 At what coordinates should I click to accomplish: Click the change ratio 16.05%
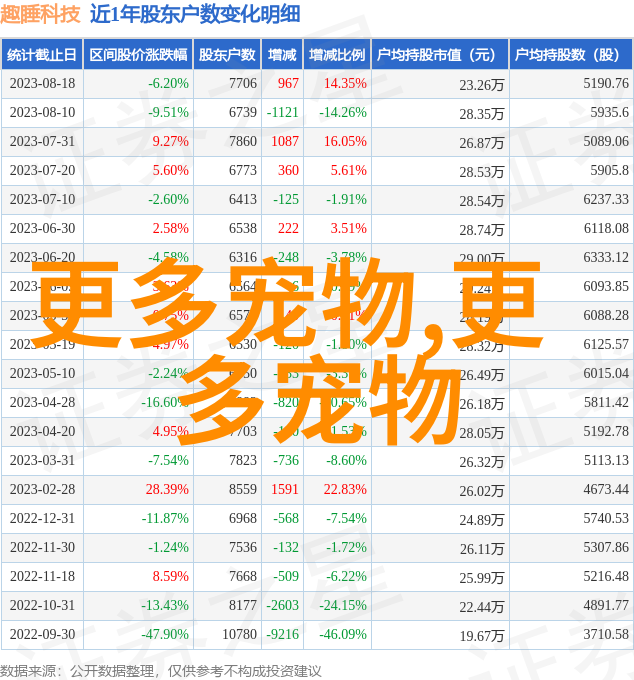tap(345, 141)
